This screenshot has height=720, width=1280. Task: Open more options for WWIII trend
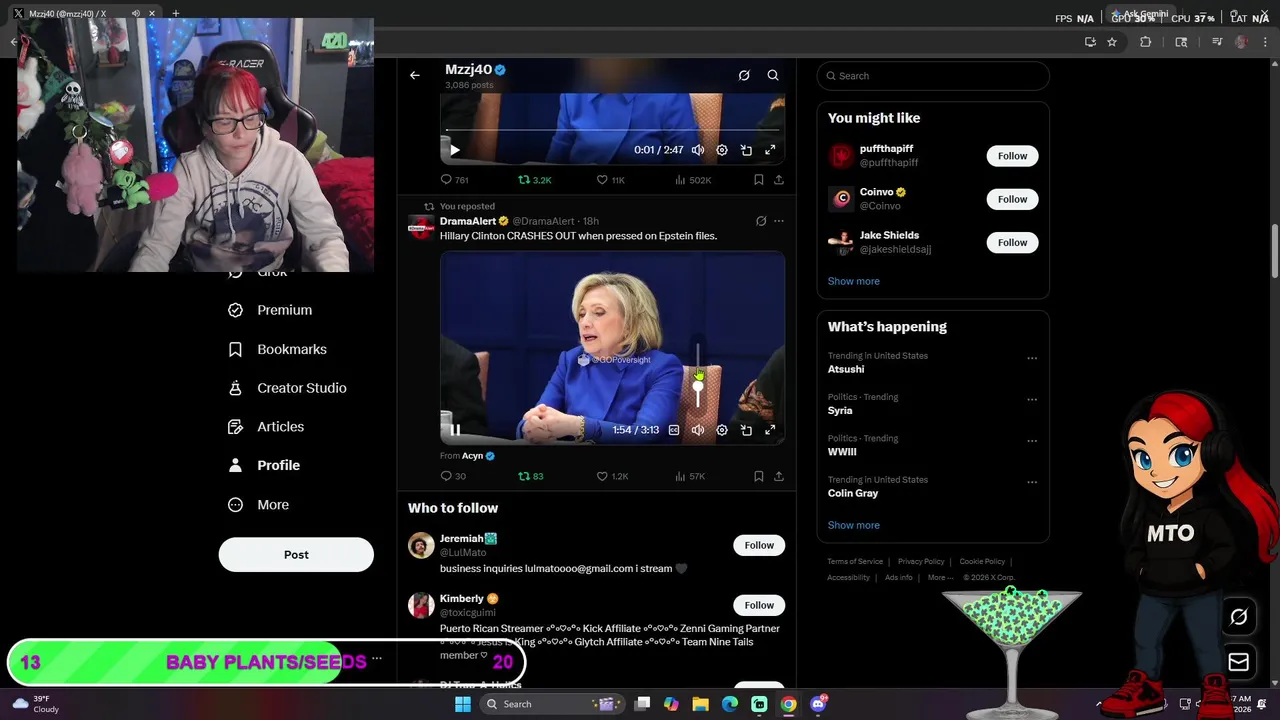point(1032,441)
